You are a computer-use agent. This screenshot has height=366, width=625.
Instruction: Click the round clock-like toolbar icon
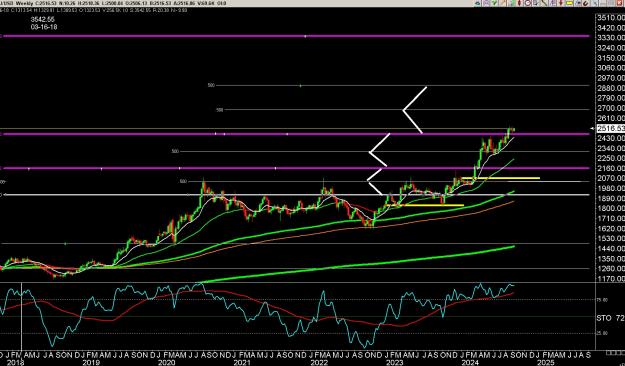[528, 3]
